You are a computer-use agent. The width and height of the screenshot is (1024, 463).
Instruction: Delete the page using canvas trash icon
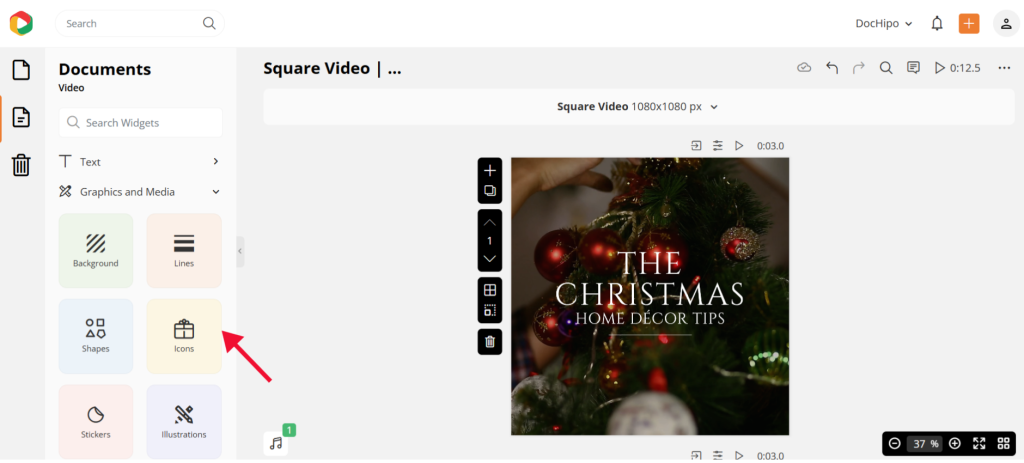tap(490, 342)
